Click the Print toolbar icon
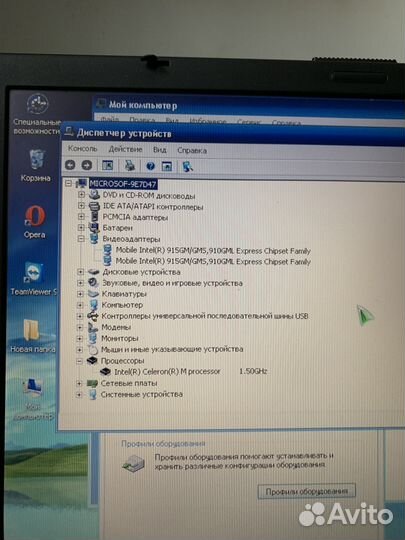This screenshot has width=405, height=540. click(129, 166)
